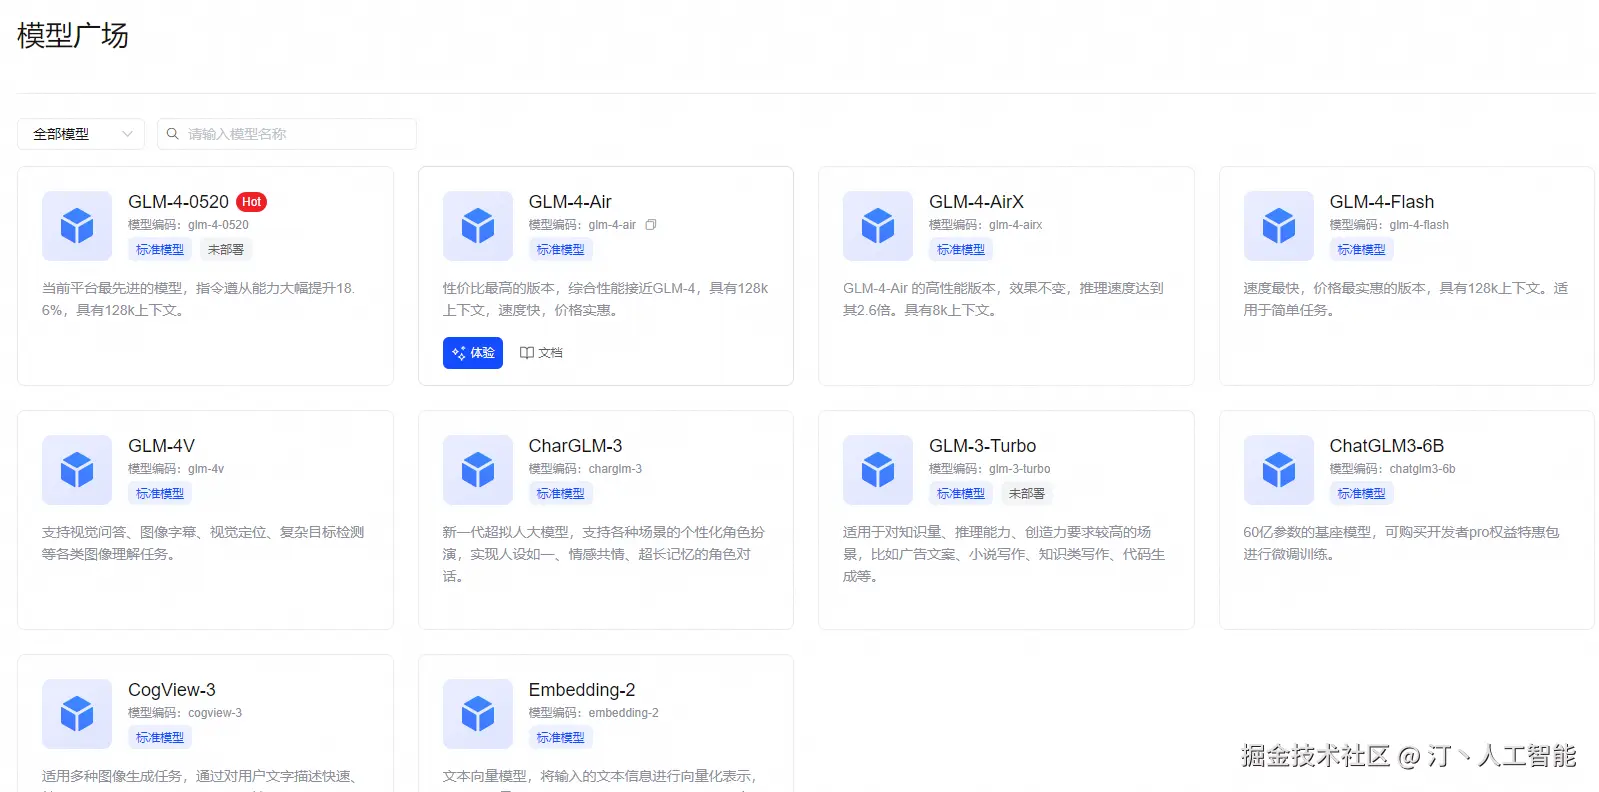Click 标准模型 tag on GLM-4V
This screenshot has height=792, width=1599.
pos(160,494)
